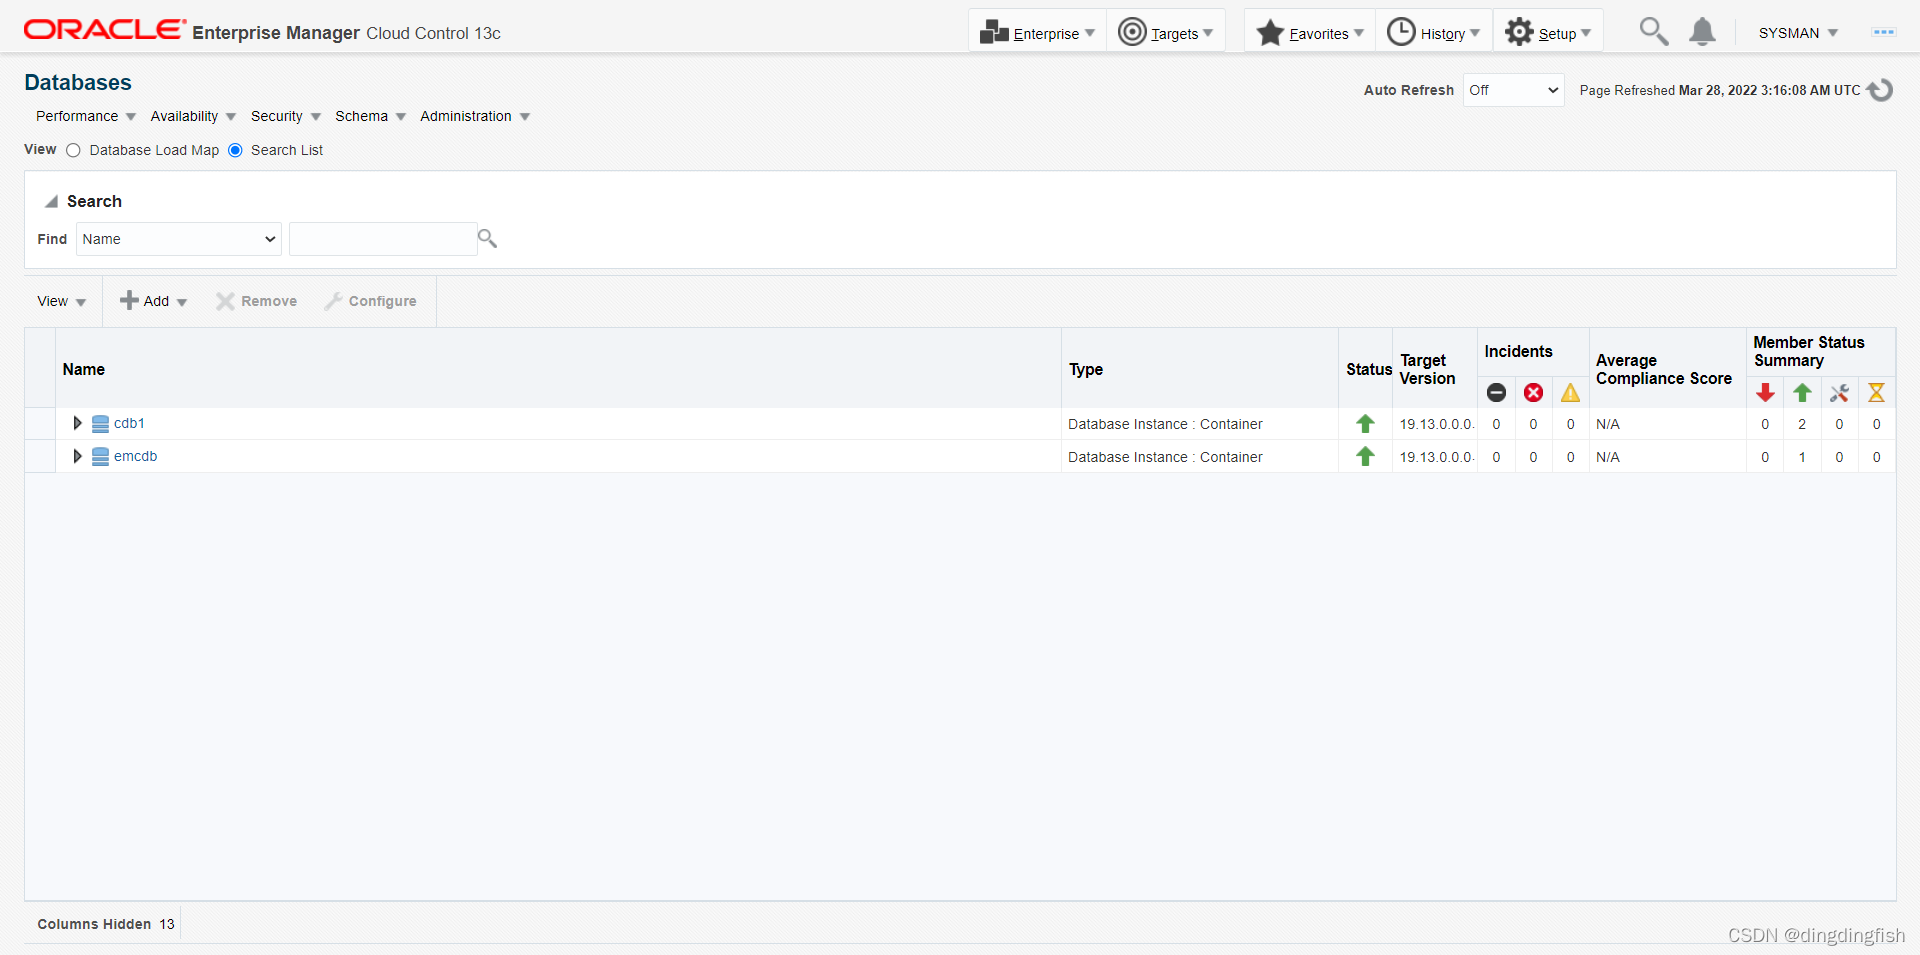
Task: Click the members down red arrow icon
Action: click(1765, 393)
